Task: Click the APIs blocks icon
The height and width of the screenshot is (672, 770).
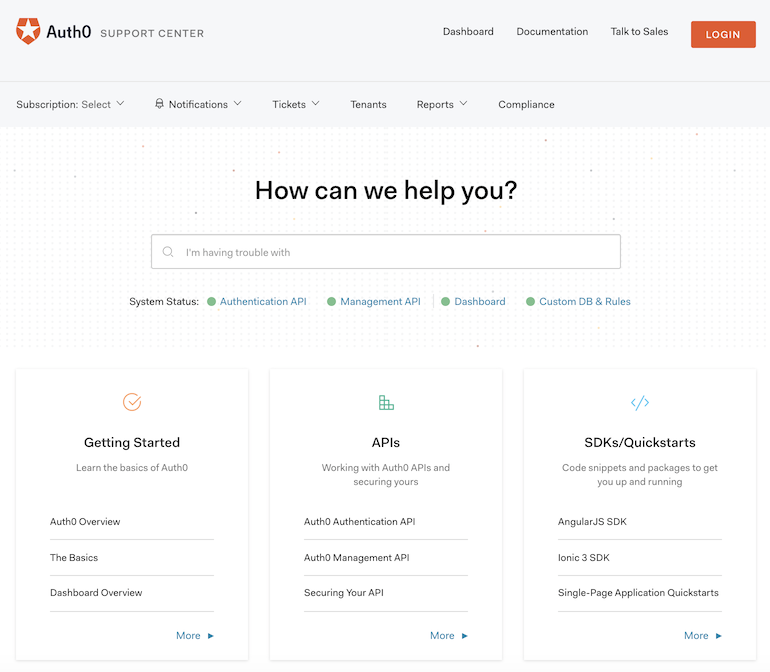Action: pos(386,402)
